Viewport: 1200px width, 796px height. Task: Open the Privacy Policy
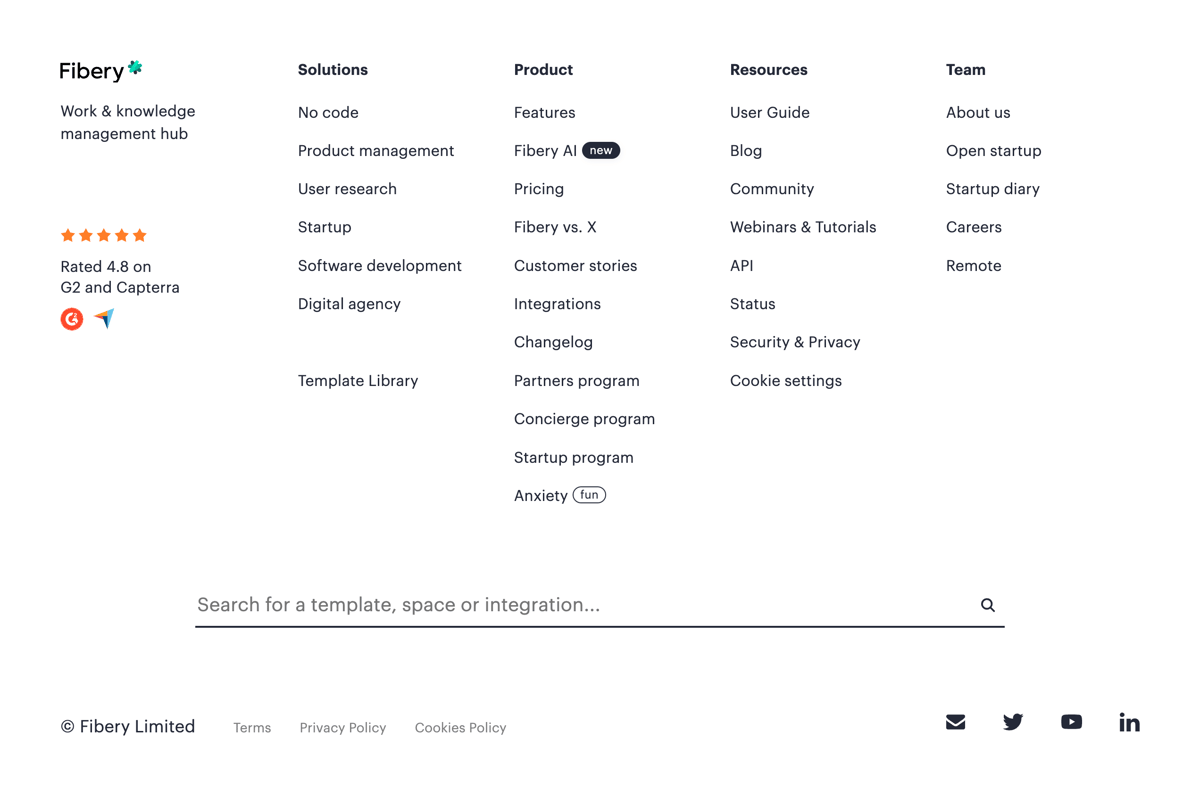(343, 727)
